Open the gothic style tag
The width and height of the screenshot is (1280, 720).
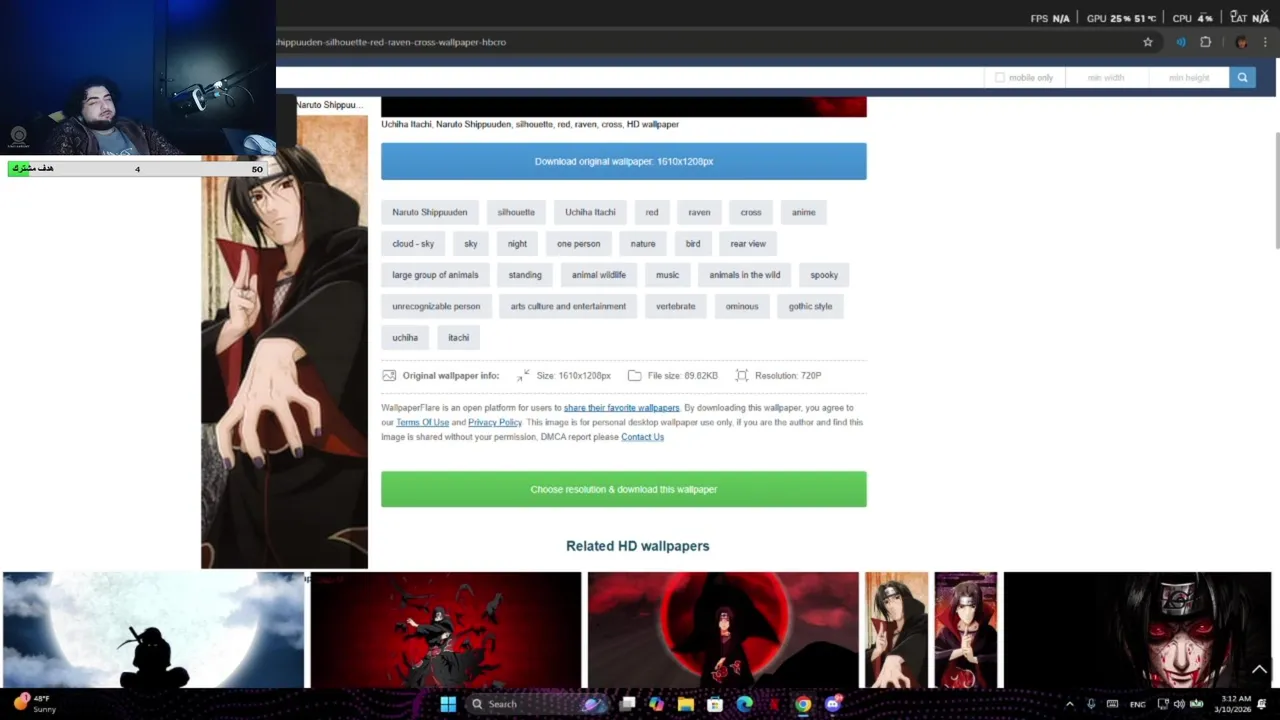(x=810, y=306)
